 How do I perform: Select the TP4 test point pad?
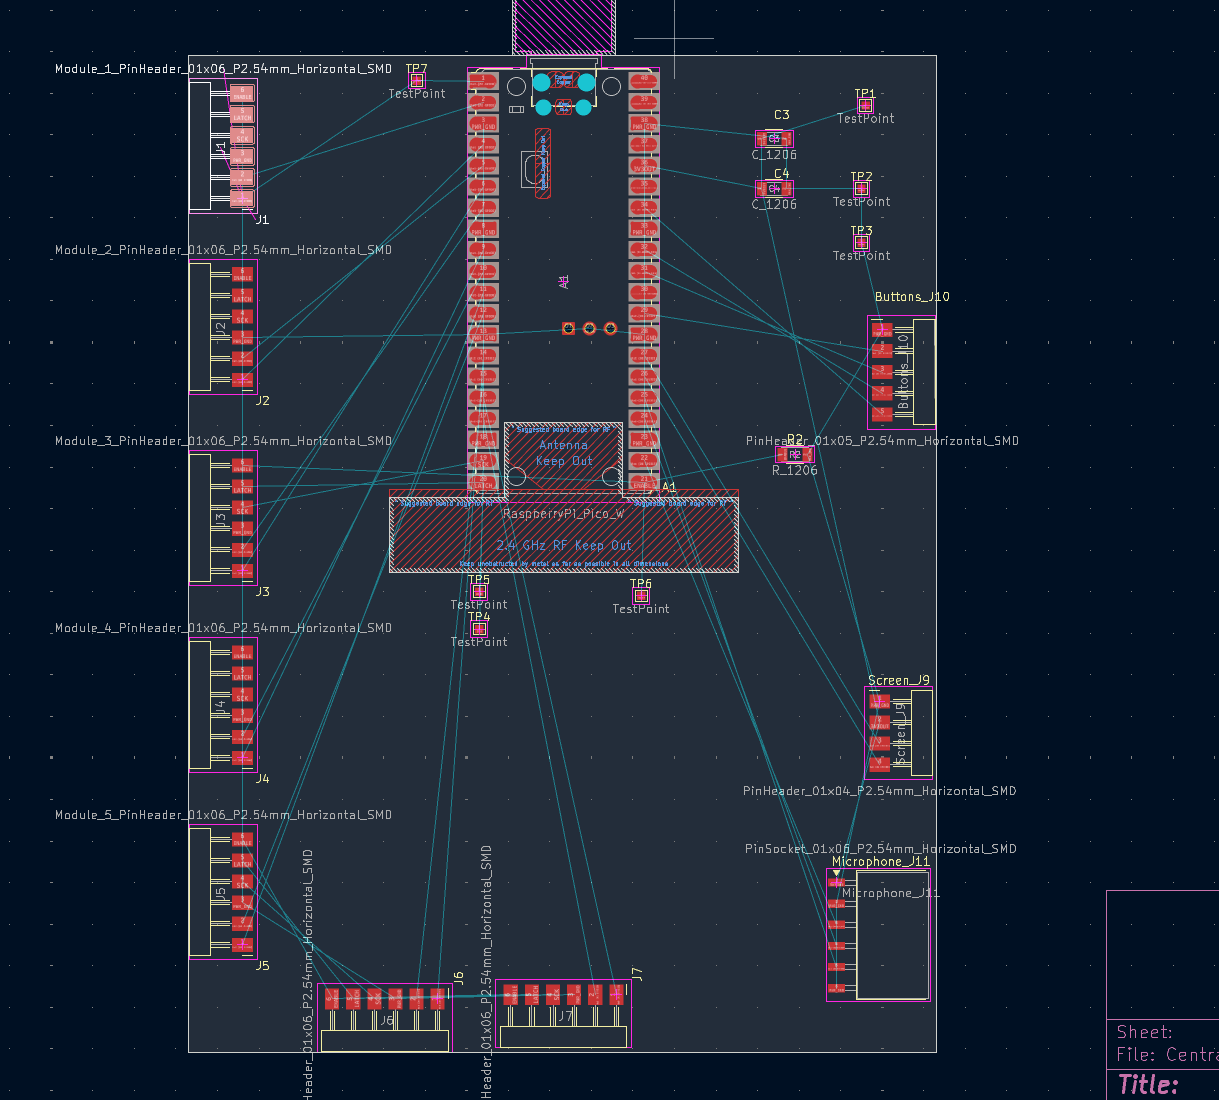(479, 628)
